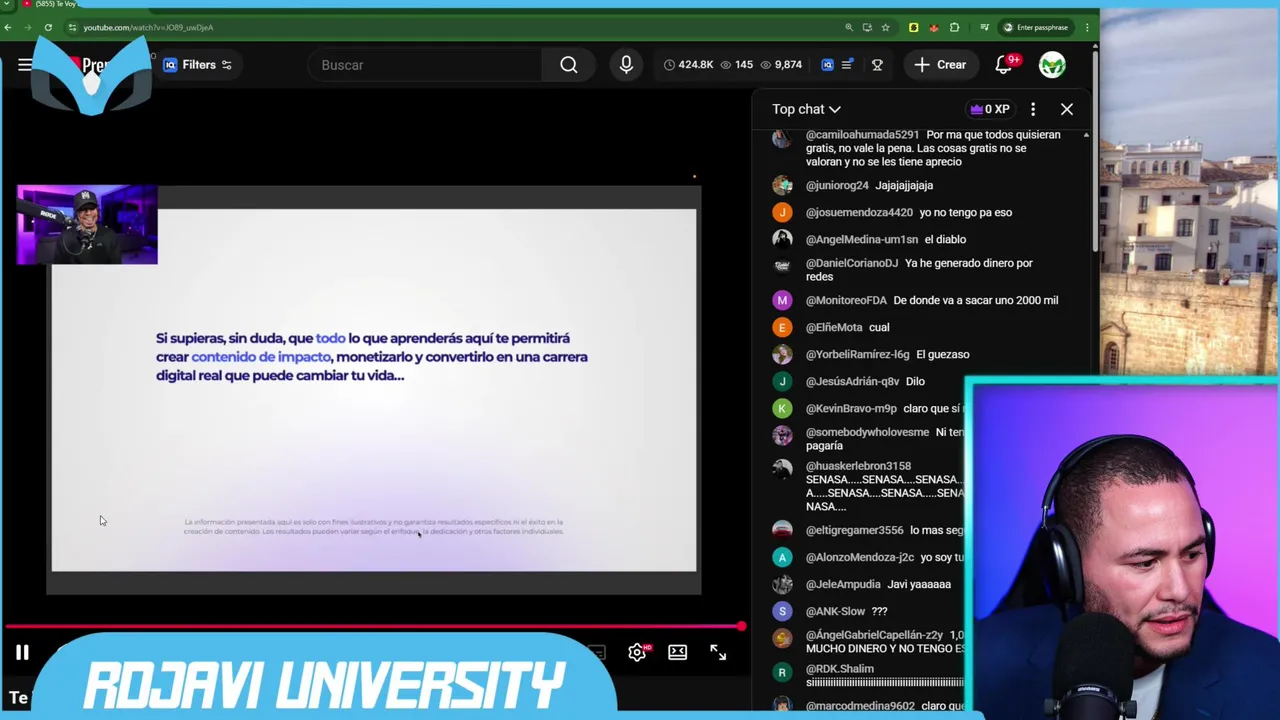Image resolution: width=1280 pixels, height=720 pixels.
Task: Click the youtube.com address bar URL
Action: [x=148, y=27]
